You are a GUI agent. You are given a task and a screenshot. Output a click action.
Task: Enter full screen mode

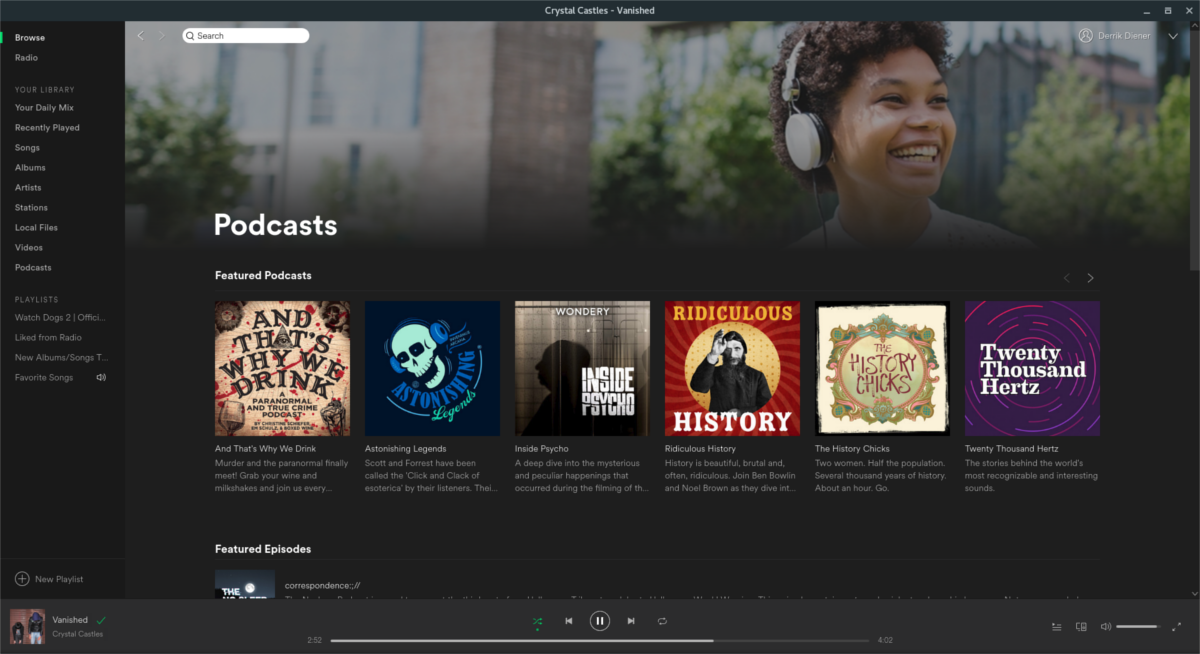coord(1176,627)
